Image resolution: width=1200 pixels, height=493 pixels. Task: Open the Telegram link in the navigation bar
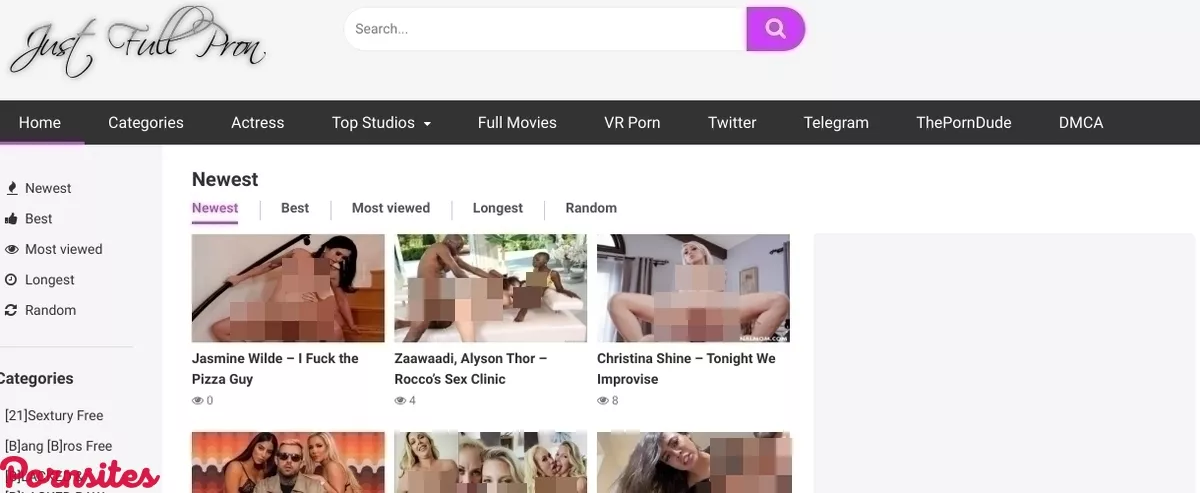[836, 123]
